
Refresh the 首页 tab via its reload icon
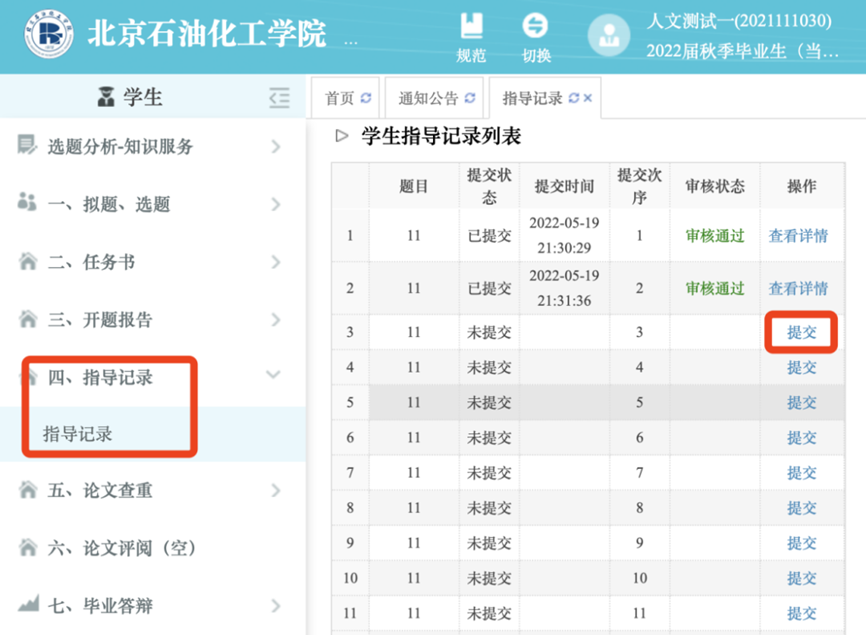(366, 98)
